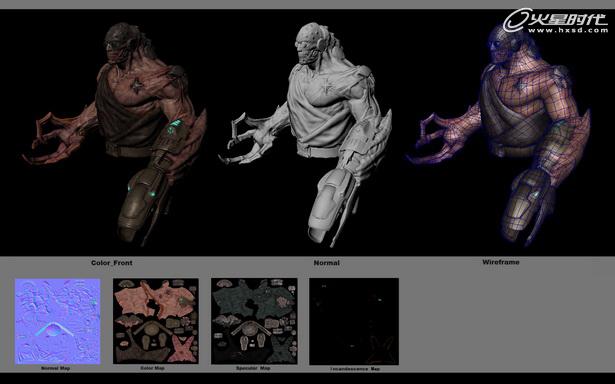The image size is (615, 384).
Task: Open the Color Map texture thumbnail
Action: click(x=156, y=321)
